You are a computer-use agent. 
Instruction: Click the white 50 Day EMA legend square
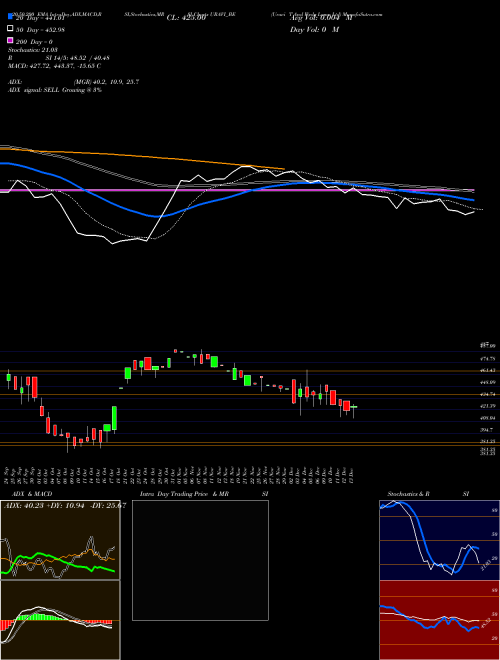click(11, 29)
